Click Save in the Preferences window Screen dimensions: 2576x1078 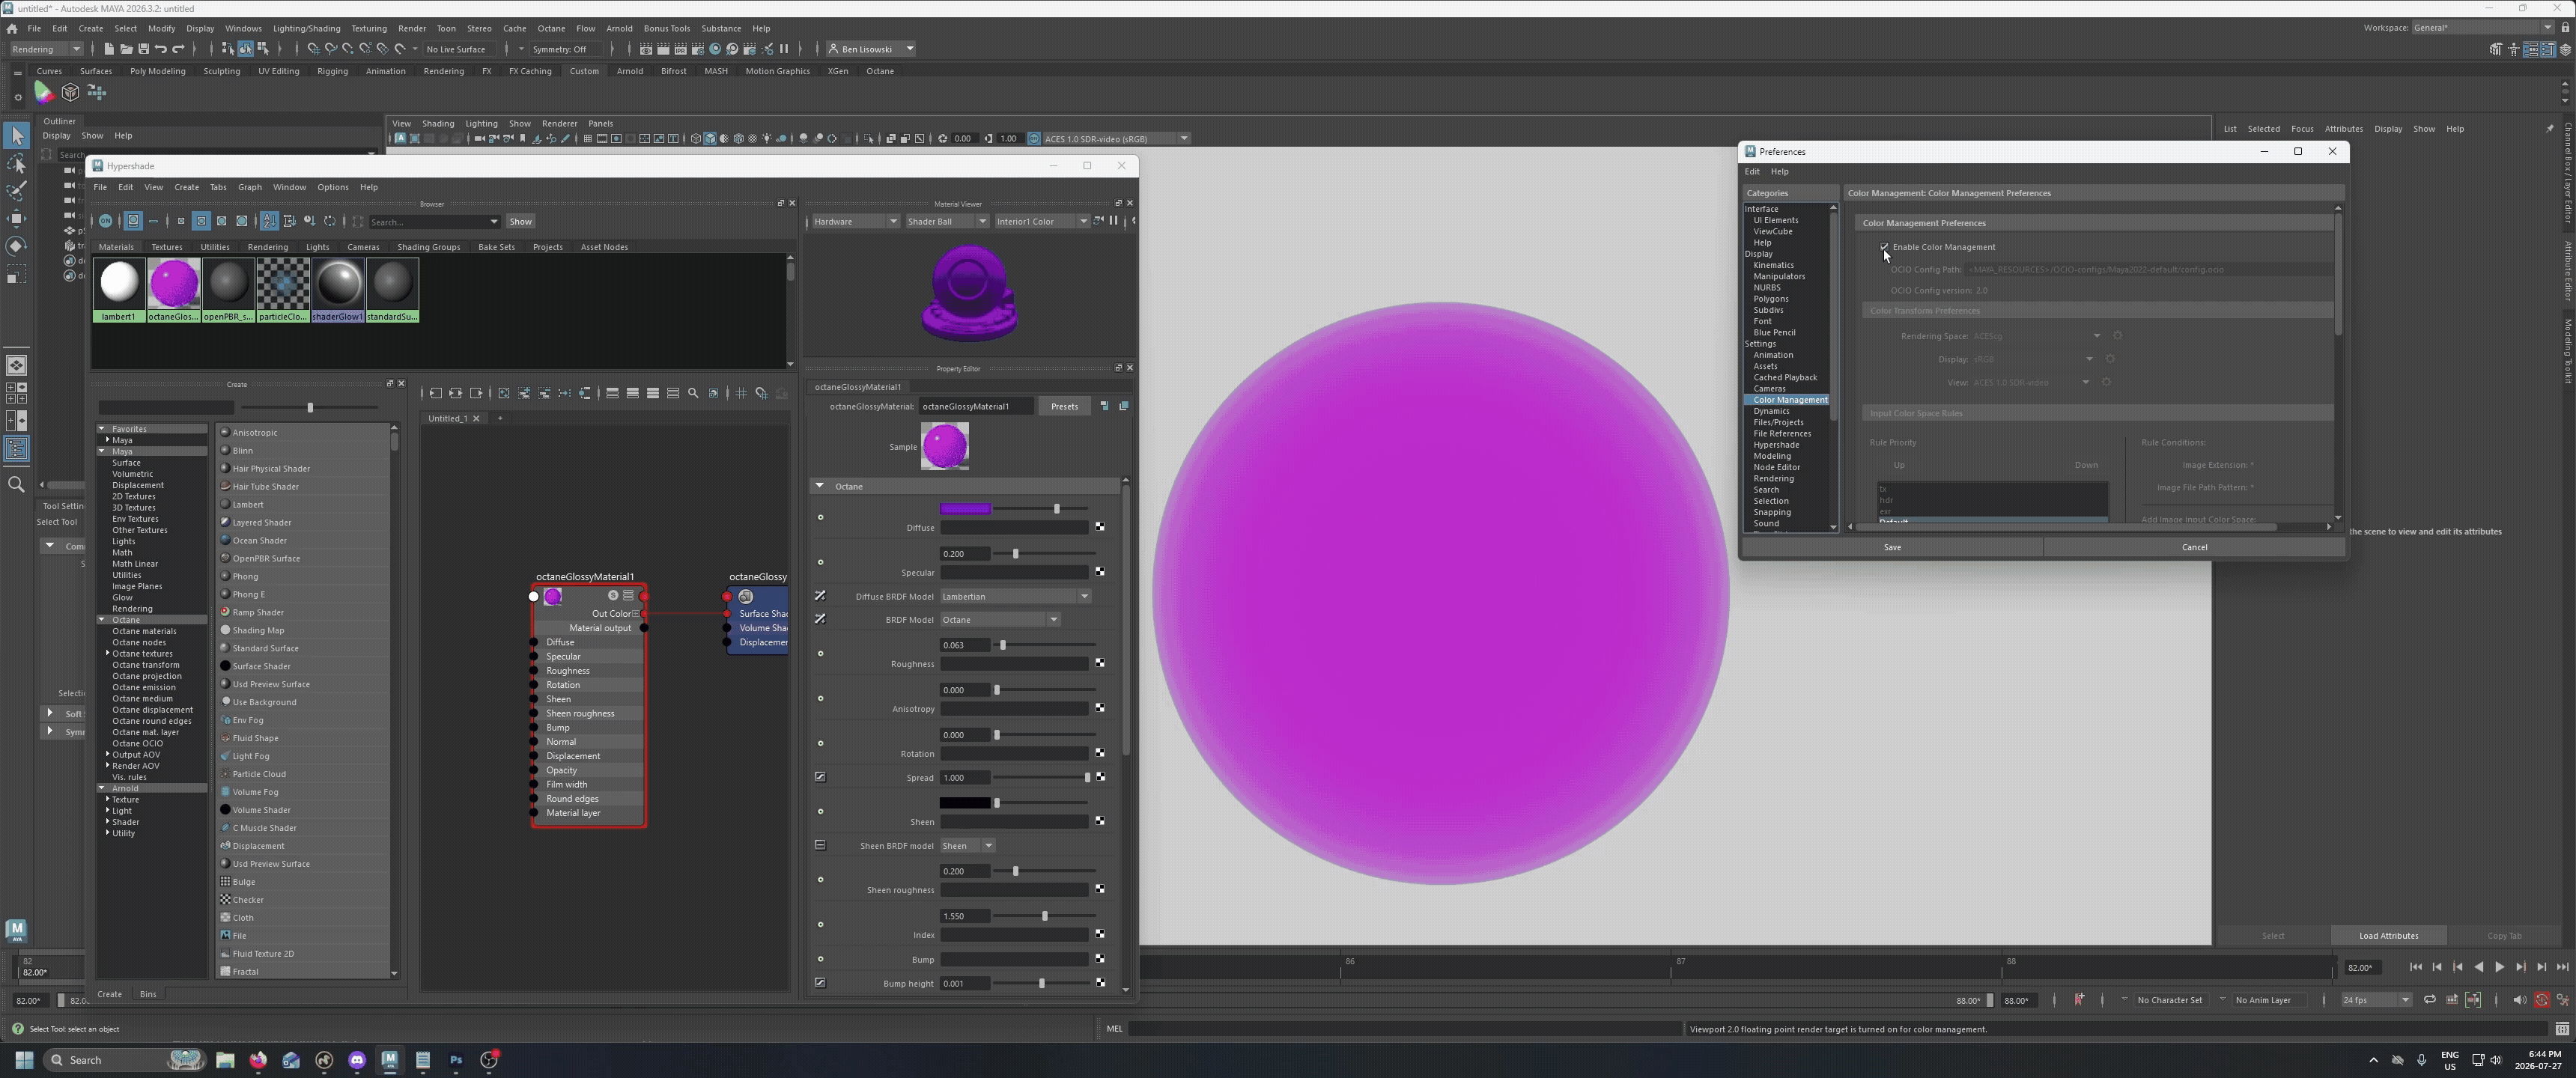(1892, 547)
